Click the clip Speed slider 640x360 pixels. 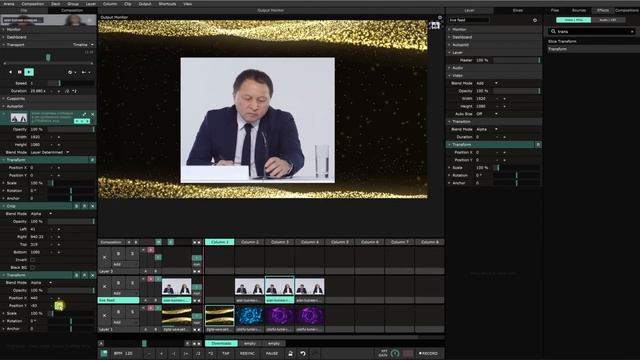[x=71, y=83]
